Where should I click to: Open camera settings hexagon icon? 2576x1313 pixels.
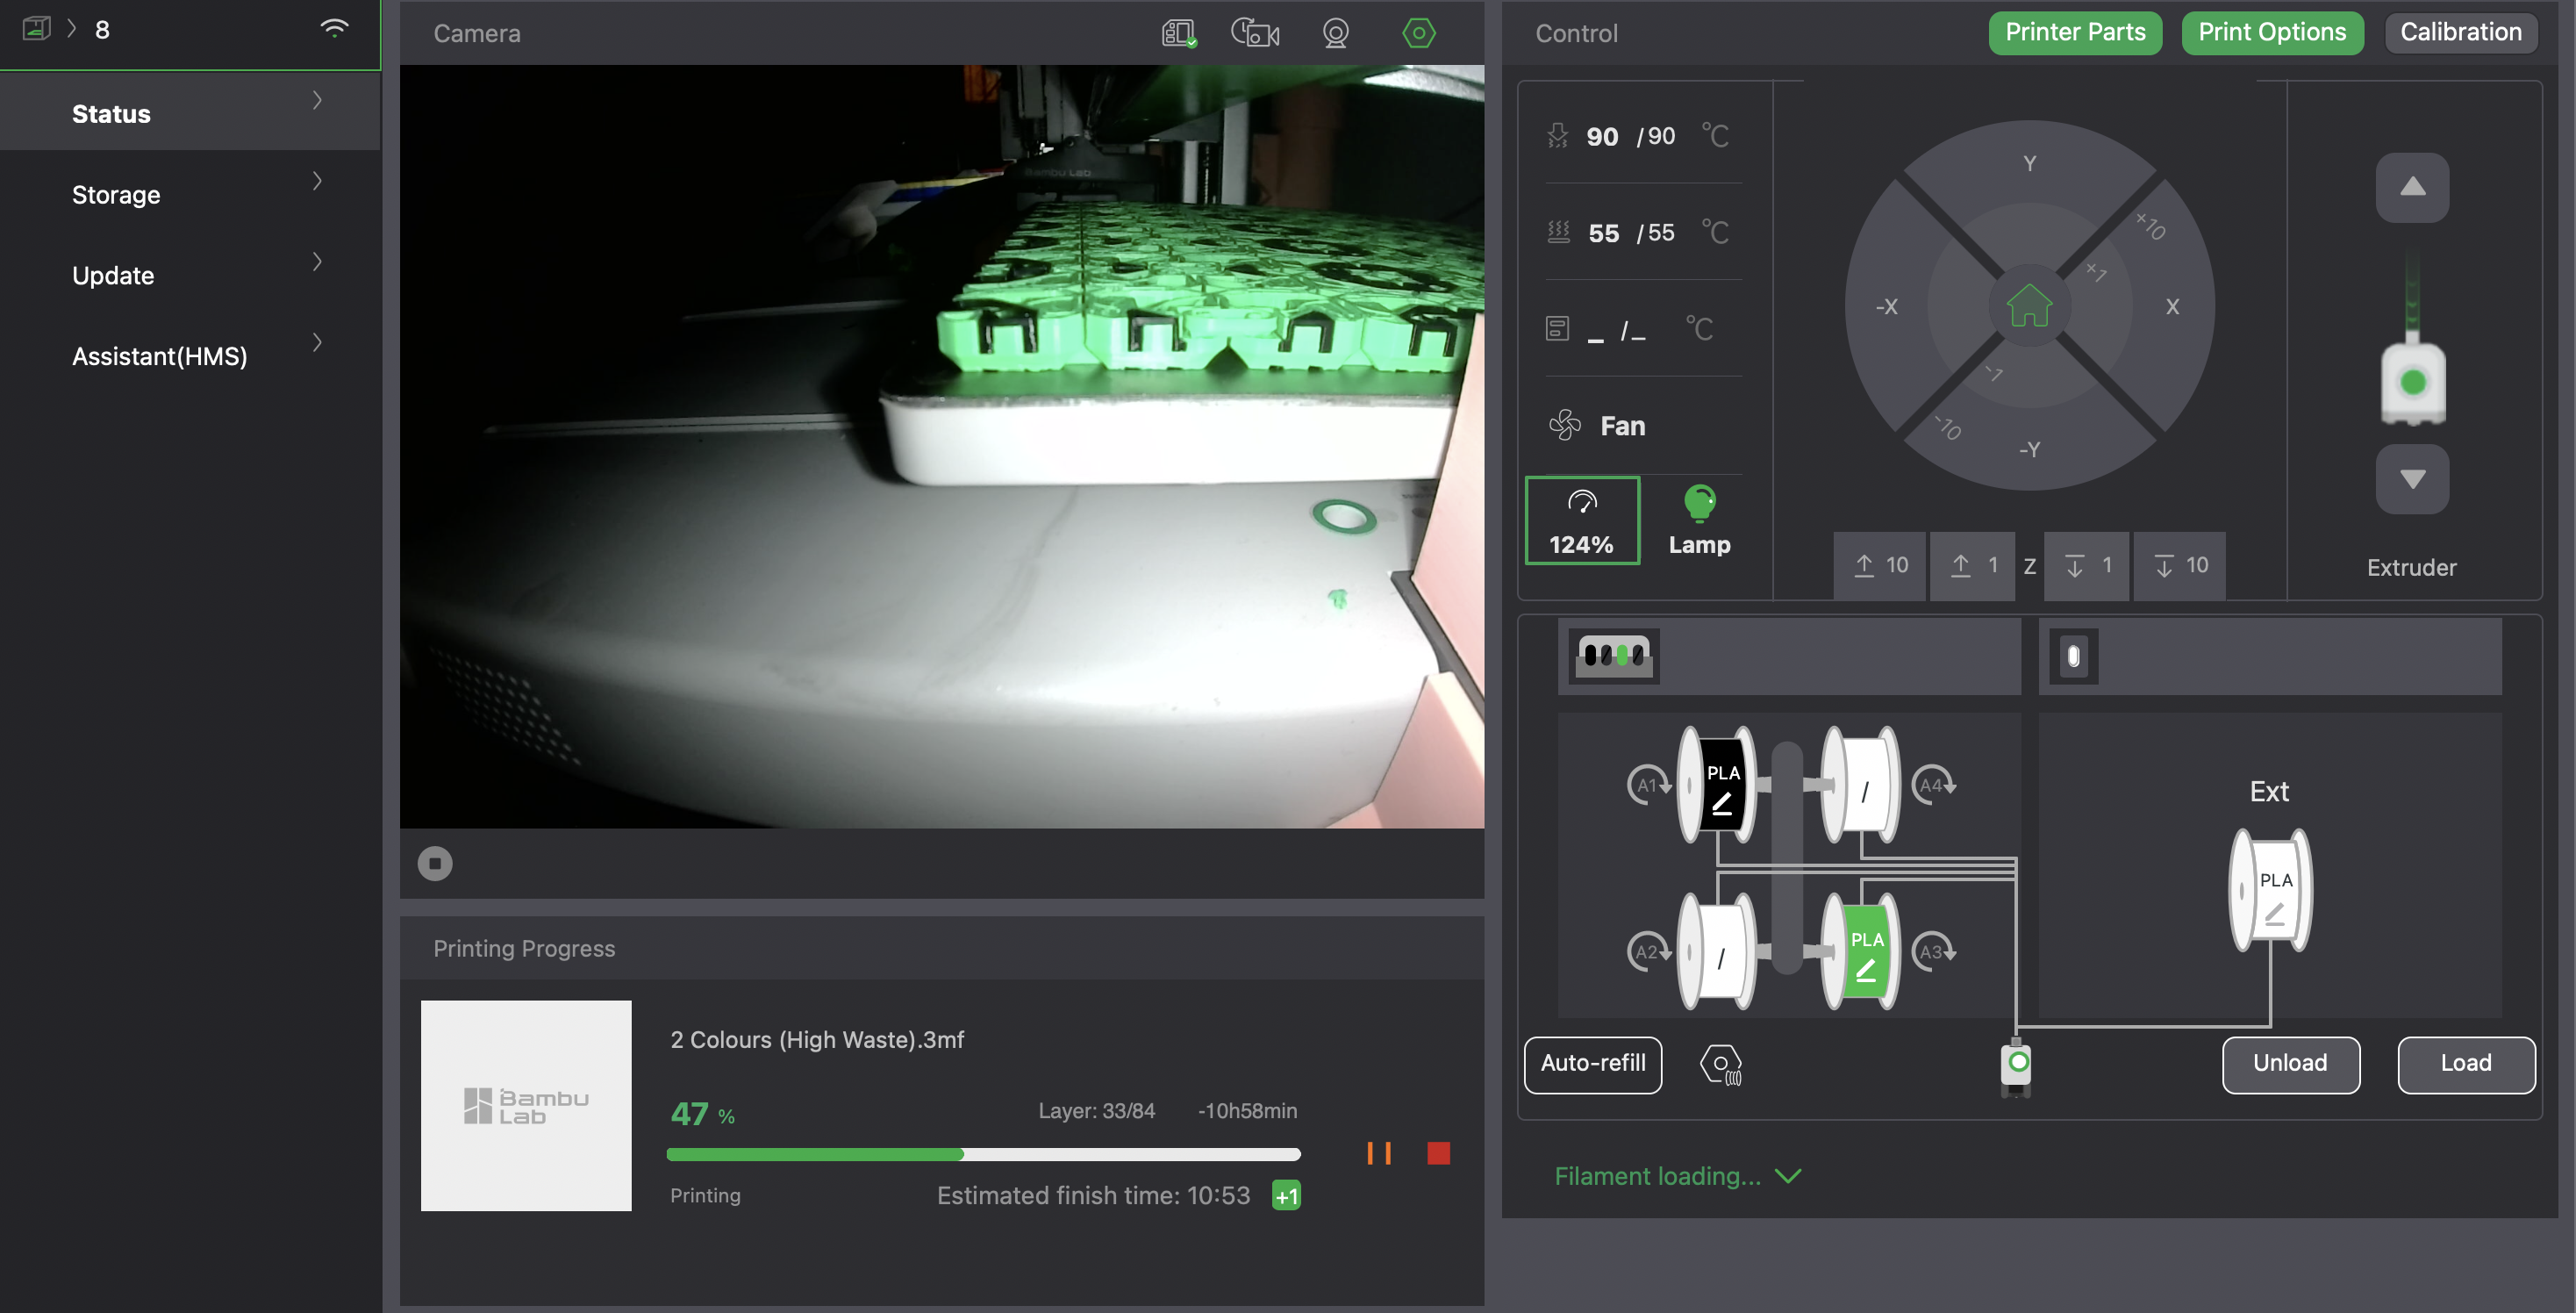pos(1418,33)
